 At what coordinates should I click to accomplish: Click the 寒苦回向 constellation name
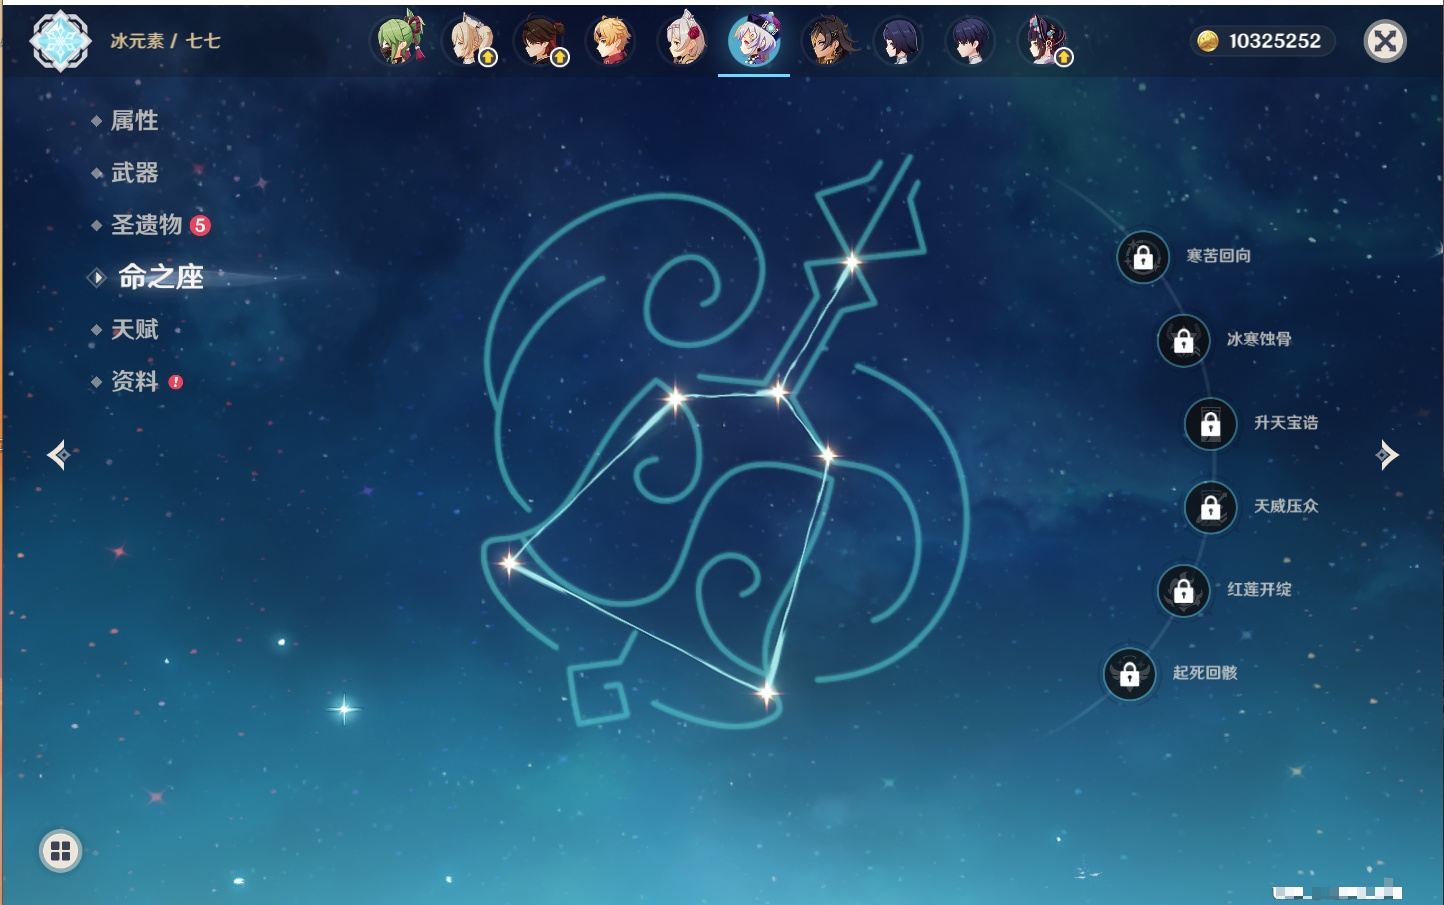point(1219,256)
